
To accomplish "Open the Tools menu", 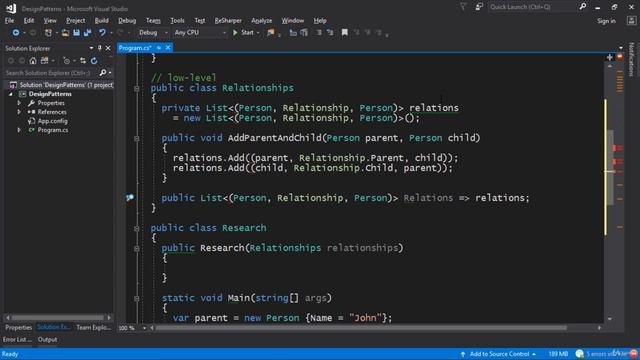I will tap(177, 20).
